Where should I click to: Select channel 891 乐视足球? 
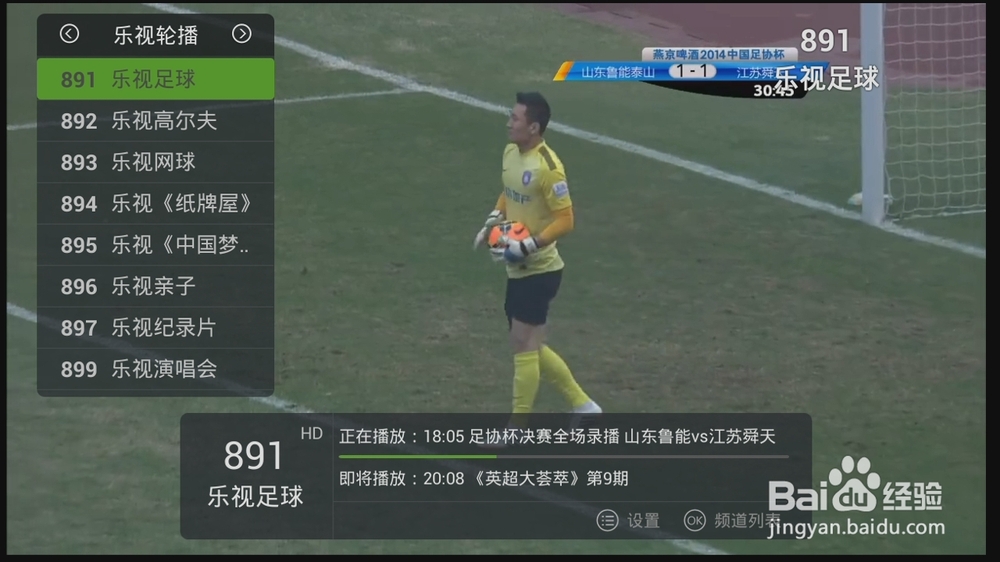(x=156, y=79)
